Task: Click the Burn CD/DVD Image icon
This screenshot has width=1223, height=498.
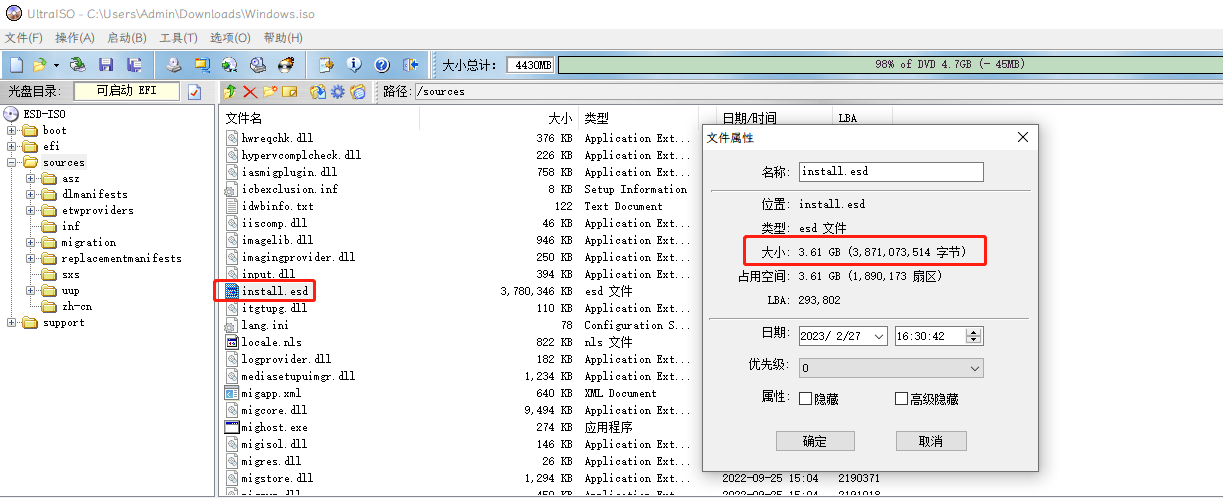Action: [x=286, y=65]
